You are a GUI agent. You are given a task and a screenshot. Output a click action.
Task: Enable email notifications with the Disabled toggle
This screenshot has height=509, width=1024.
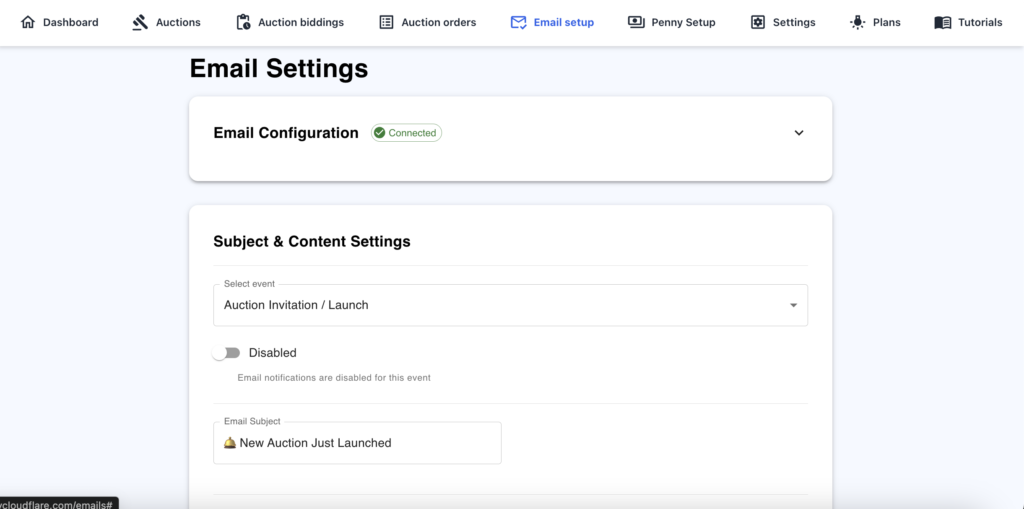(227, 353)
